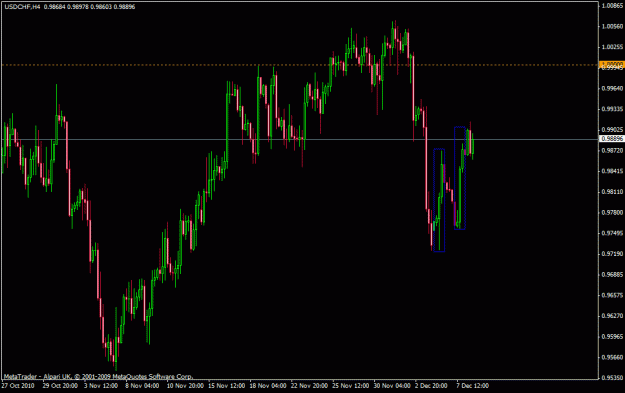The height and width of the screenshot is (393, 625).
Task: Click the 1.00255 price axis label
Action: [612, 47]
